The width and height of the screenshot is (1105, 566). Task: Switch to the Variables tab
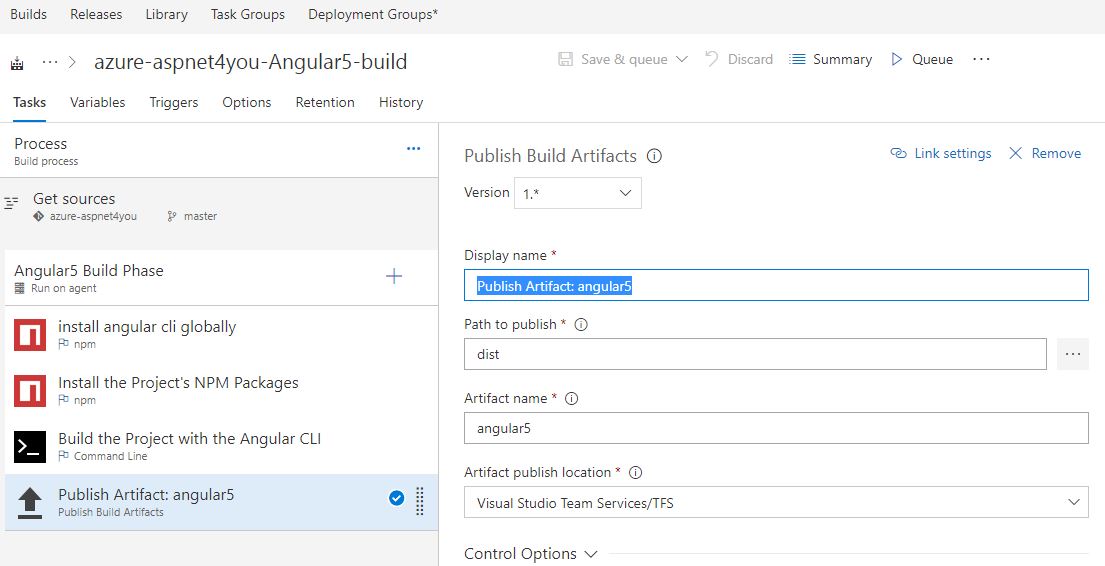[x=97, y=102]
